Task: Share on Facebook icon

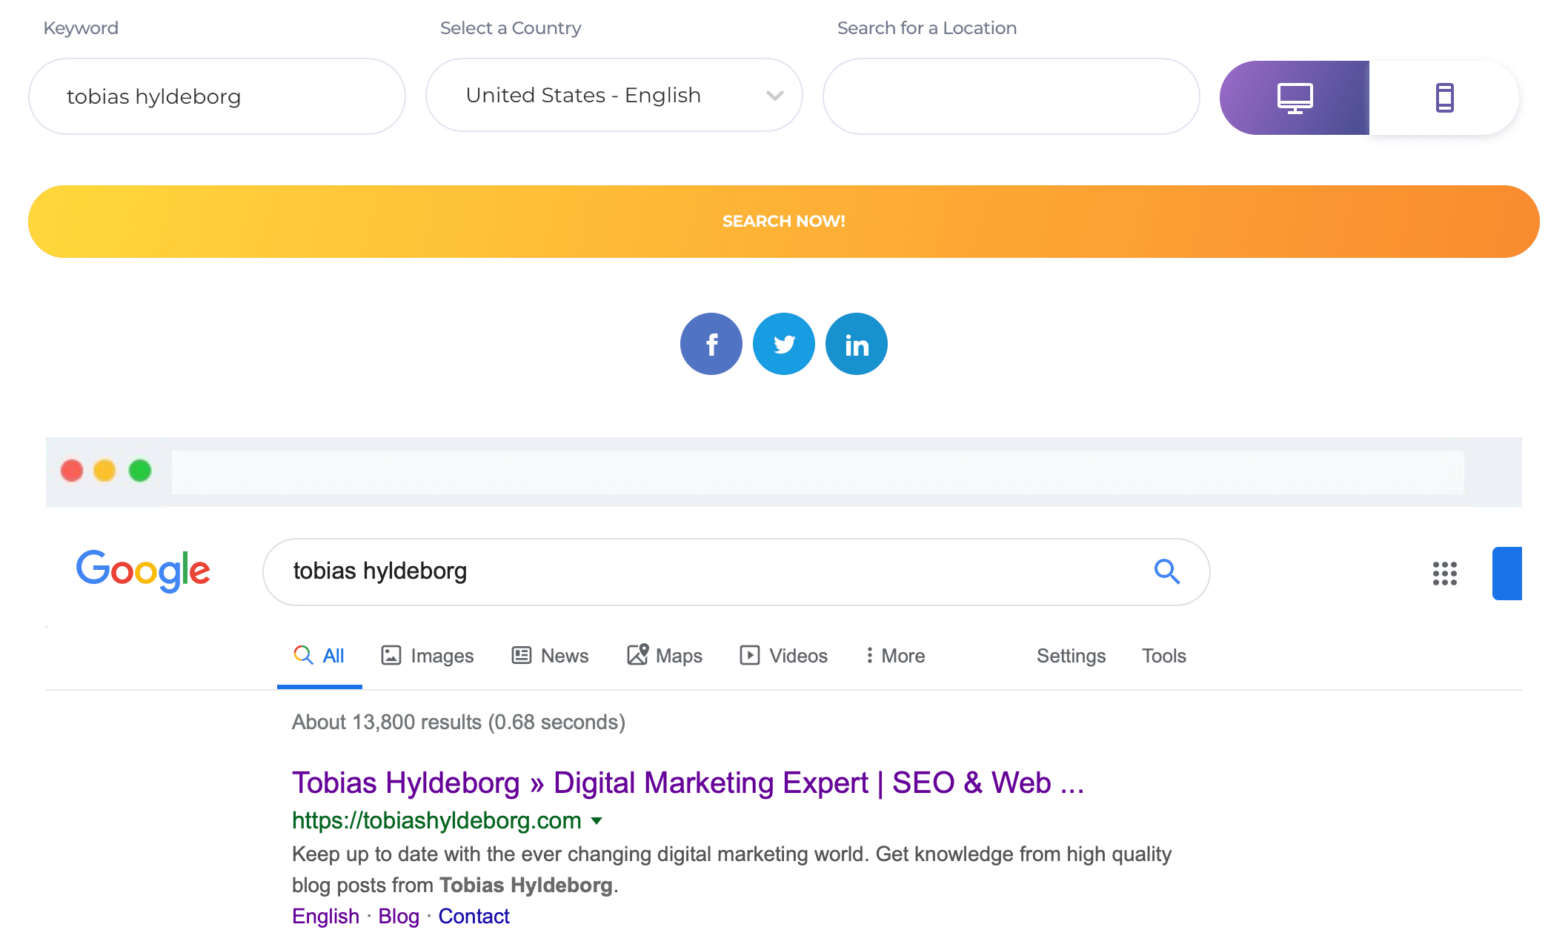Action: [x=711, y=344]
